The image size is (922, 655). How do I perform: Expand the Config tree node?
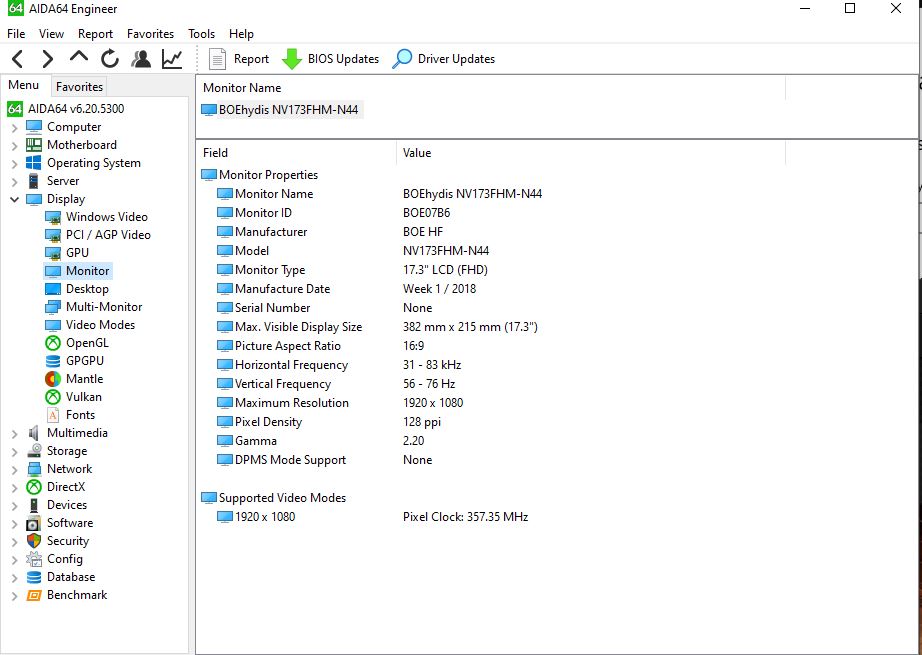15,560
